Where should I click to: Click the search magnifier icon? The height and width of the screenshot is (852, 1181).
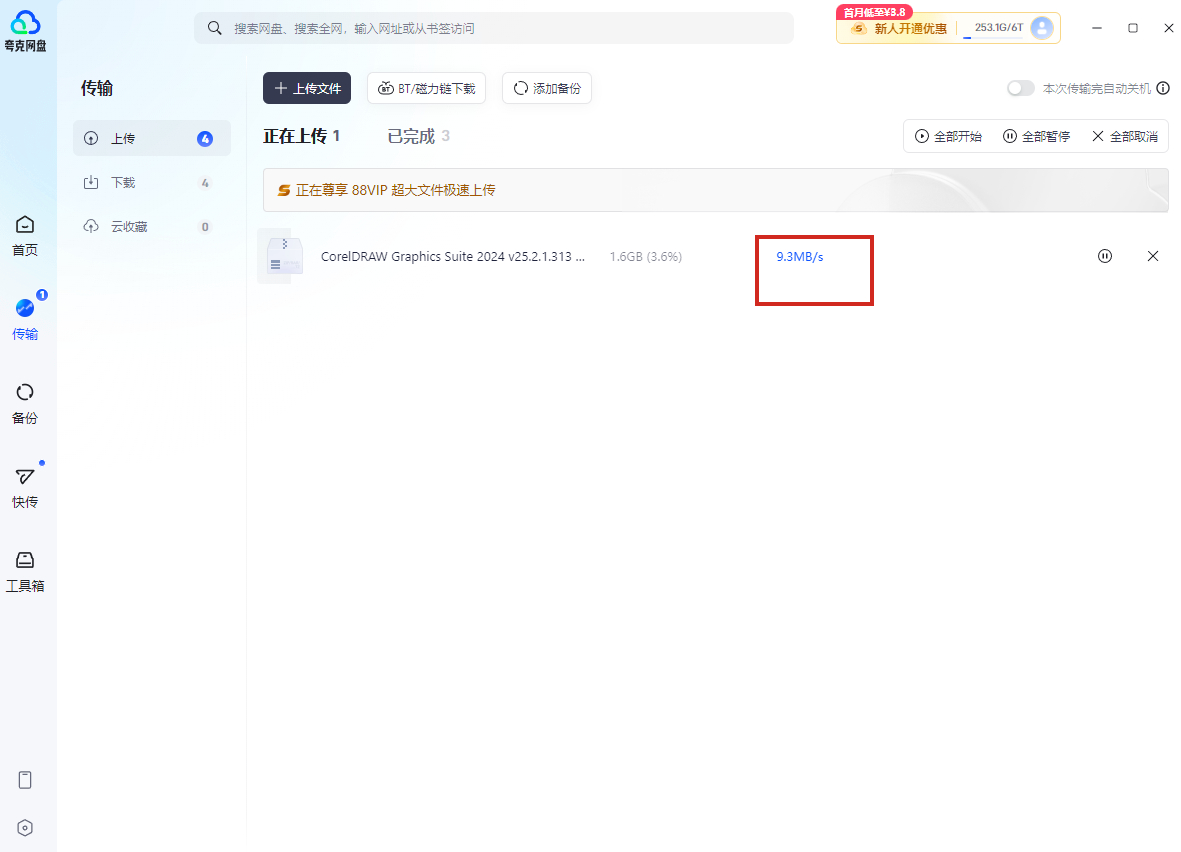click(214, 28)
